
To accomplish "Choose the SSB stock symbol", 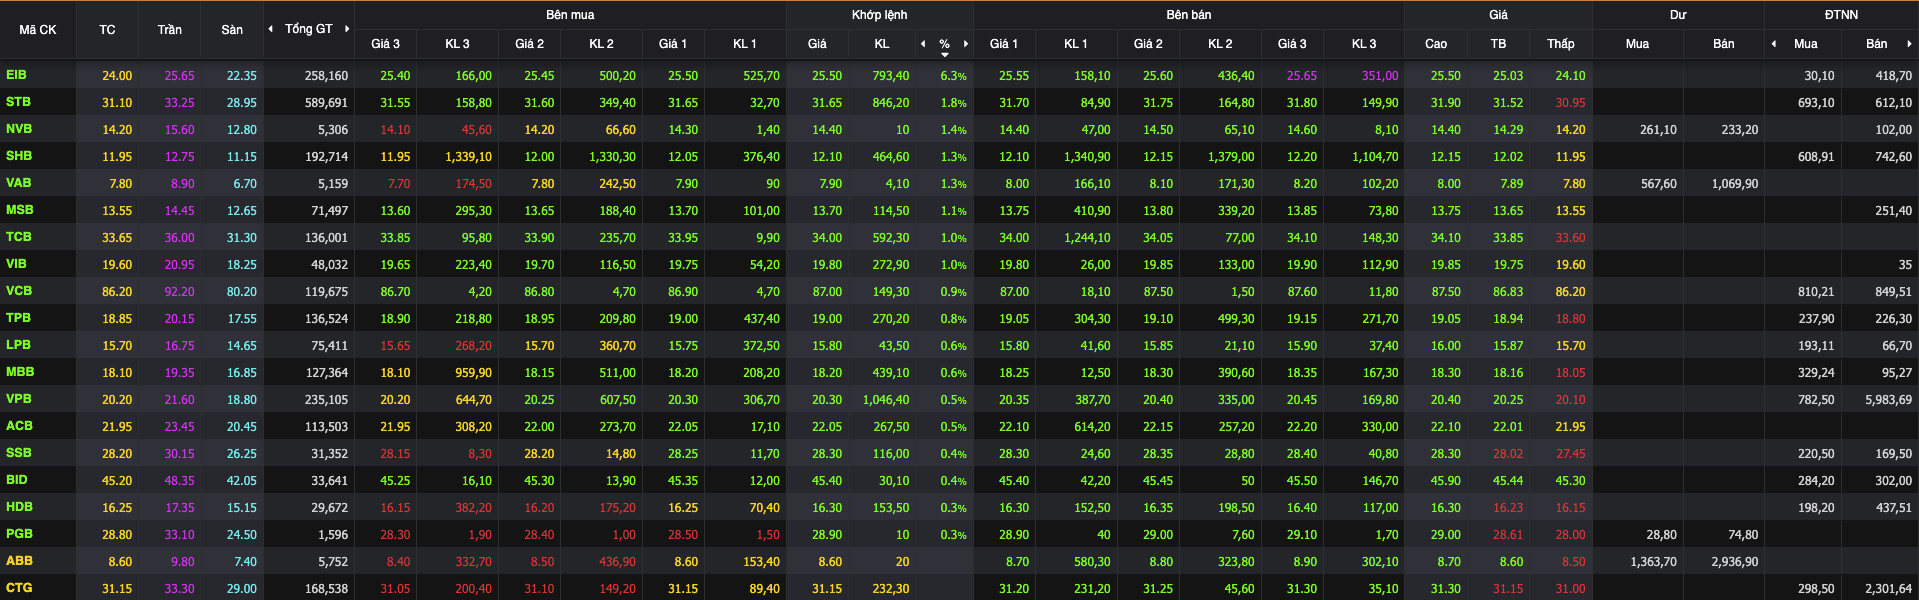I will [19, 453].
